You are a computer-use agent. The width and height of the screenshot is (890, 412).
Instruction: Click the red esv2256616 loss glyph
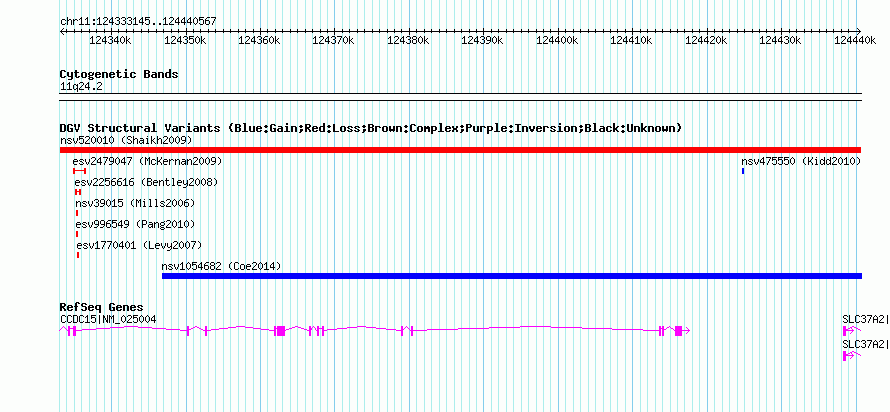(x=78, y=192)
